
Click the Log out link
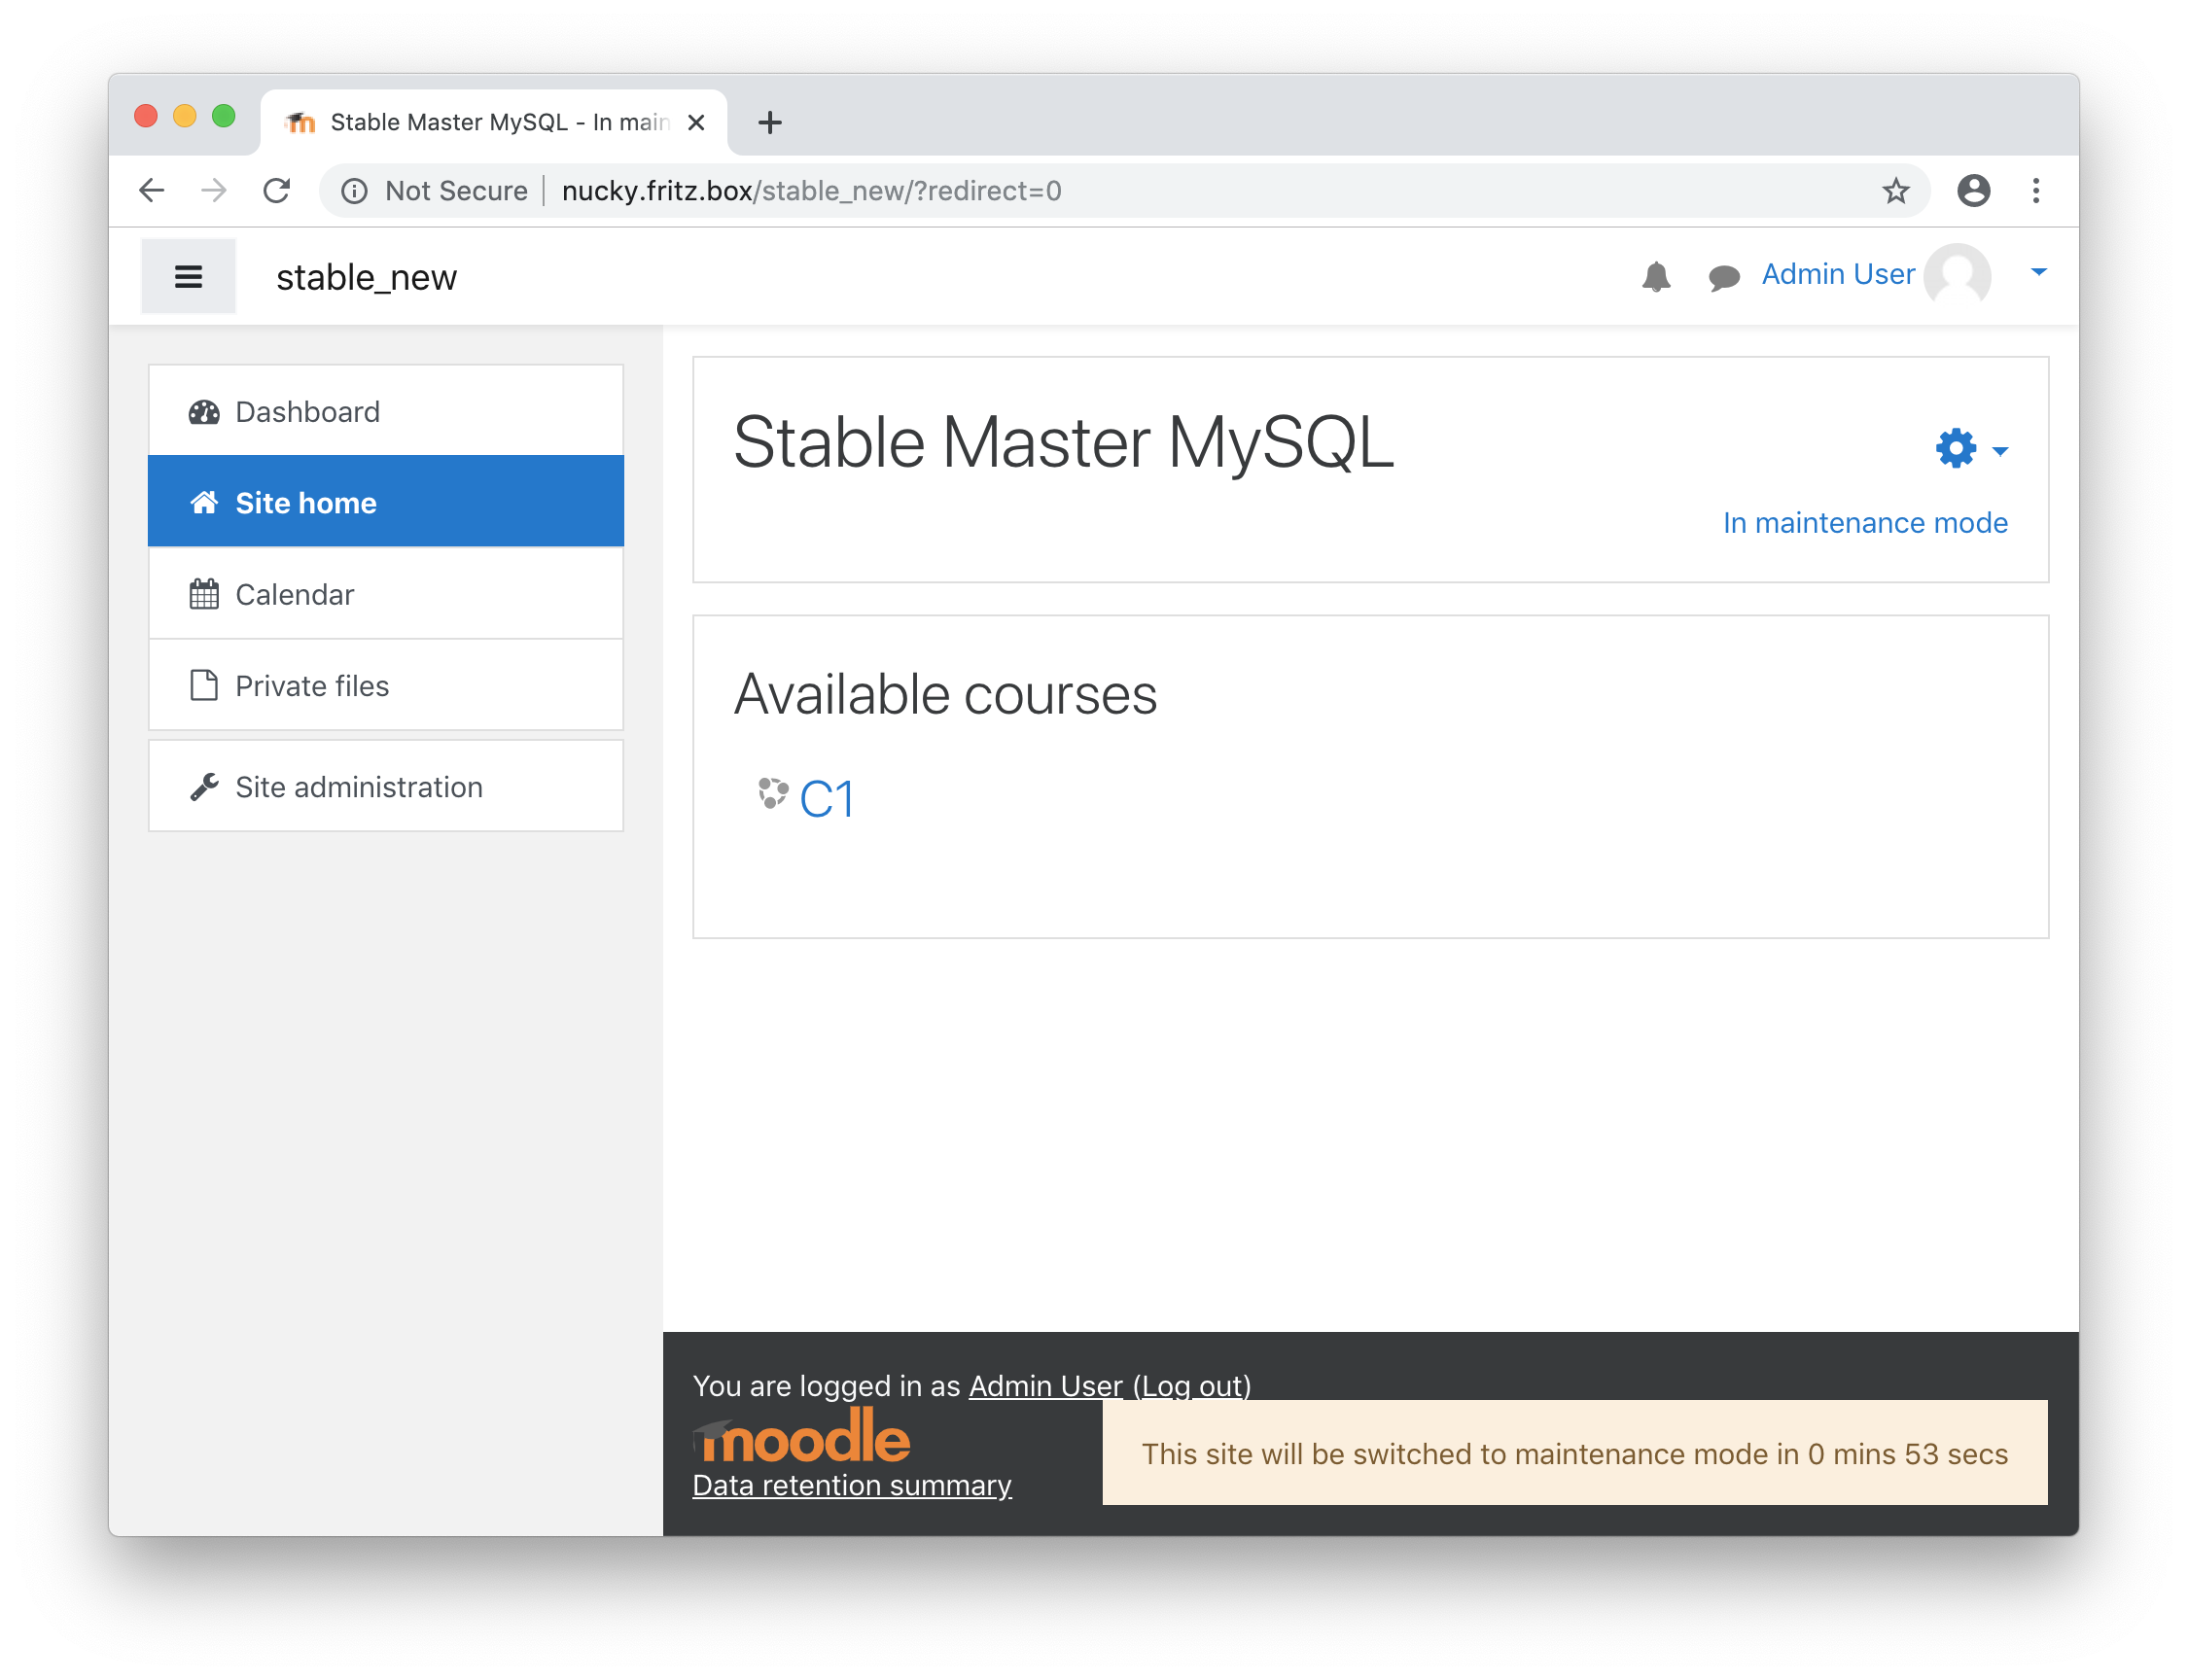1192,1385
